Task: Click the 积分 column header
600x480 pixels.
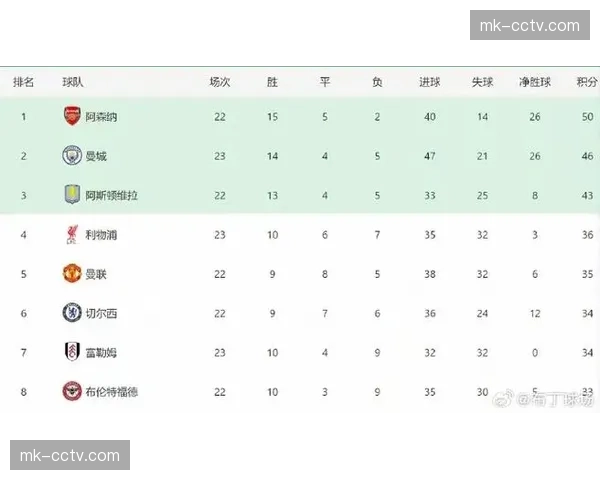Action: click(x=587, y=82)
